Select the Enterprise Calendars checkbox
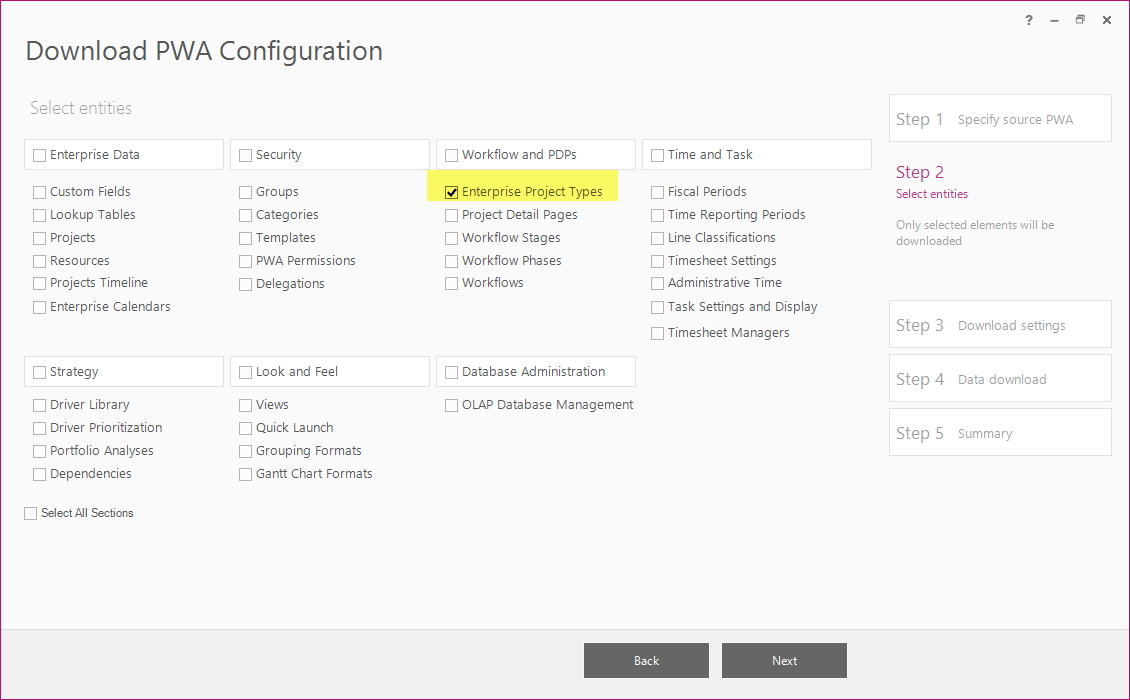The image size is (1130, 700). [x=40, y=308]
